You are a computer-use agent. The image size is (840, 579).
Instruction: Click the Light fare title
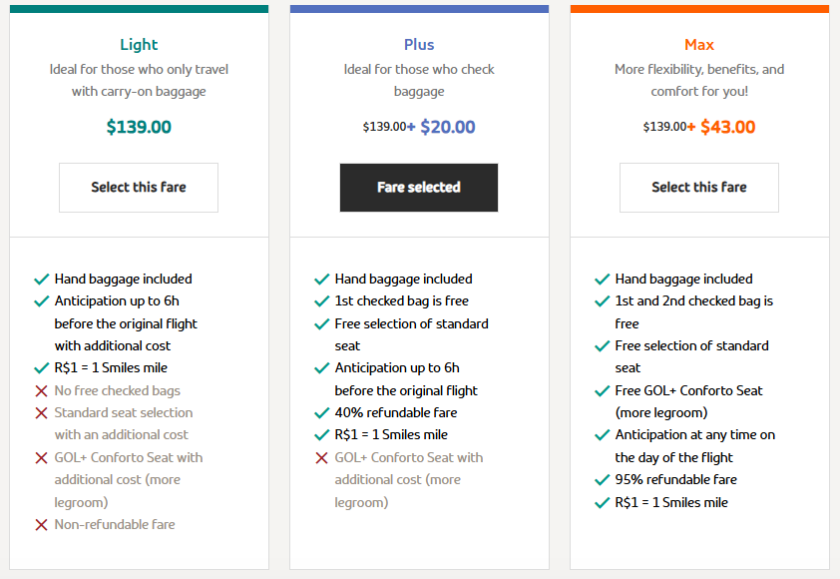[x=138, y=44]
